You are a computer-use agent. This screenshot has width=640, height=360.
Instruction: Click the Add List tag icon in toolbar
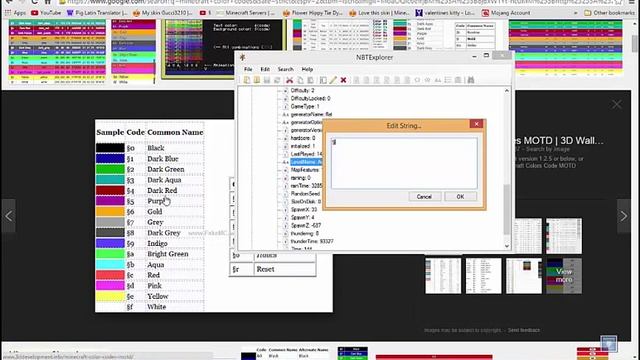[x=448, y=80]
